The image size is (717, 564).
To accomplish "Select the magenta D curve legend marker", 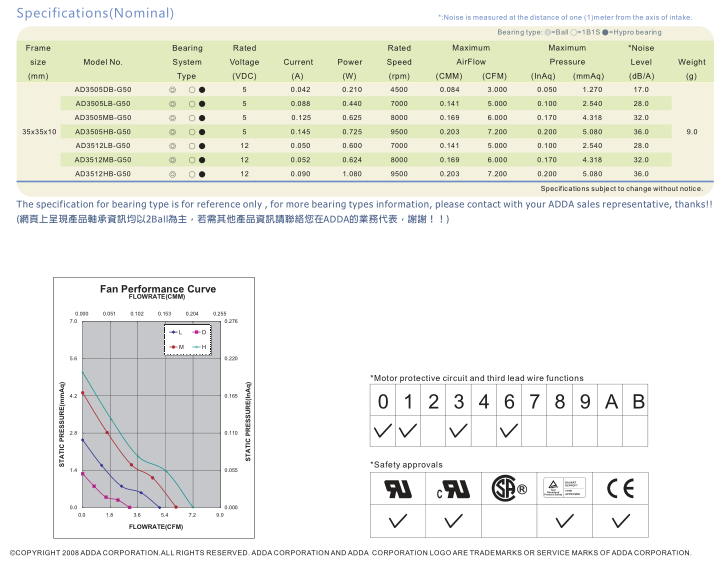I will click(x=197, y=333).
